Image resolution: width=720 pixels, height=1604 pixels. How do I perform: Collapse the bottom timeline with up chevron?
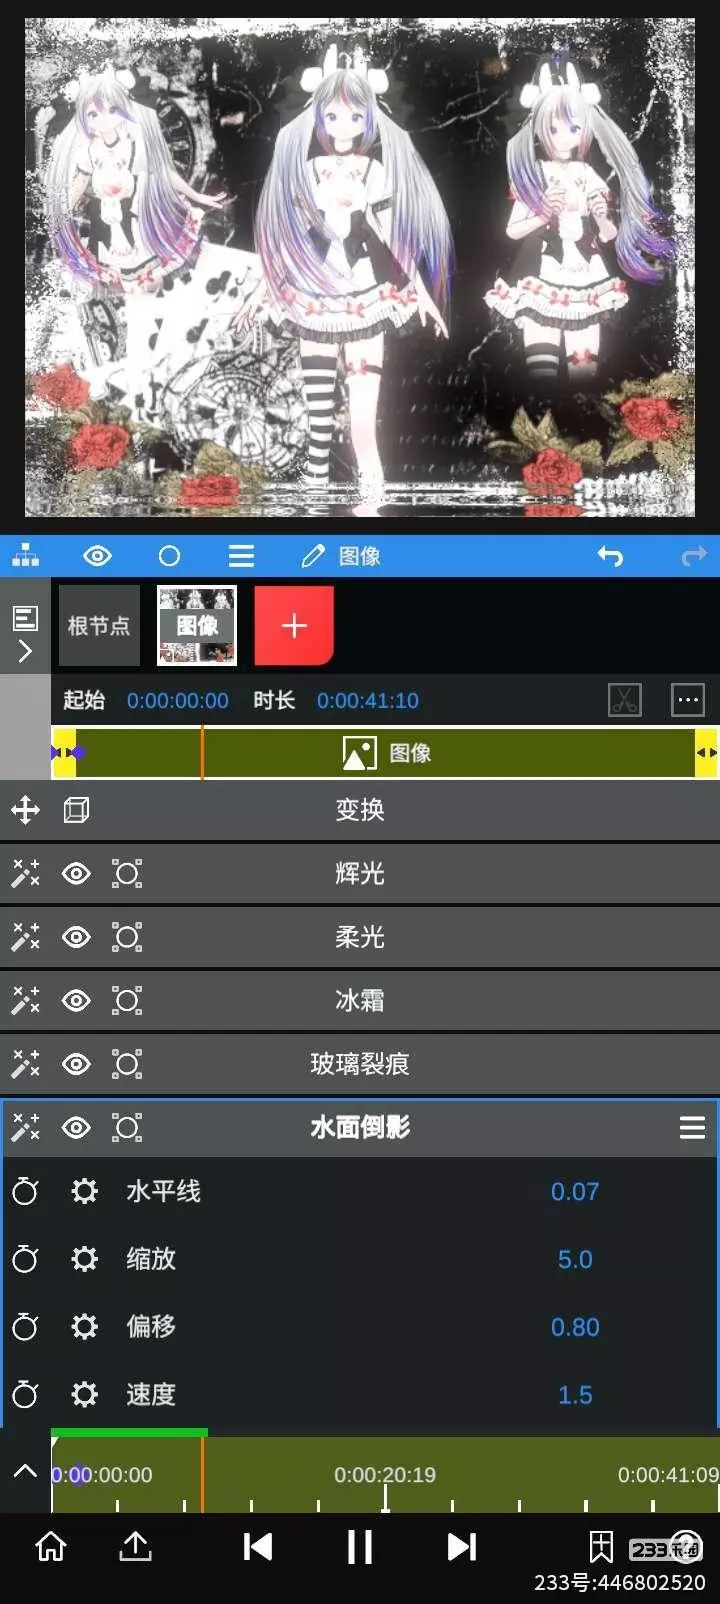(25, 1471)
